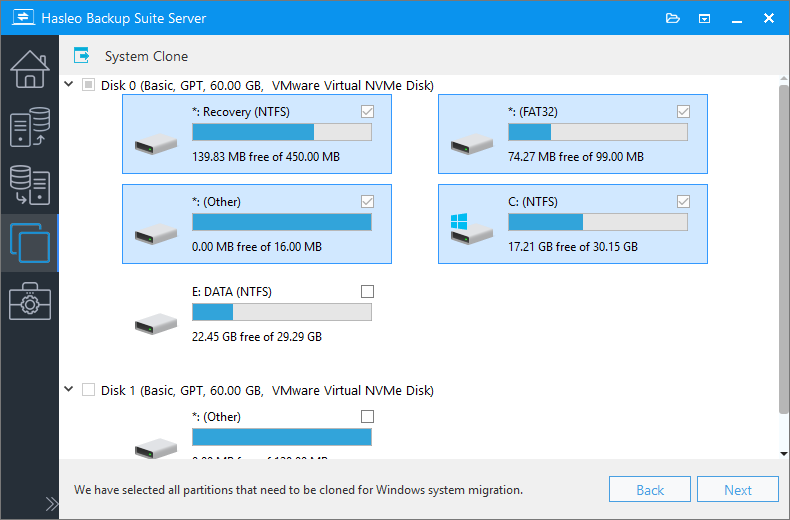Viewport: 790px width, 520px height.
Task: Click the 'C: (NTFS)' label
Action: [533, 202]
